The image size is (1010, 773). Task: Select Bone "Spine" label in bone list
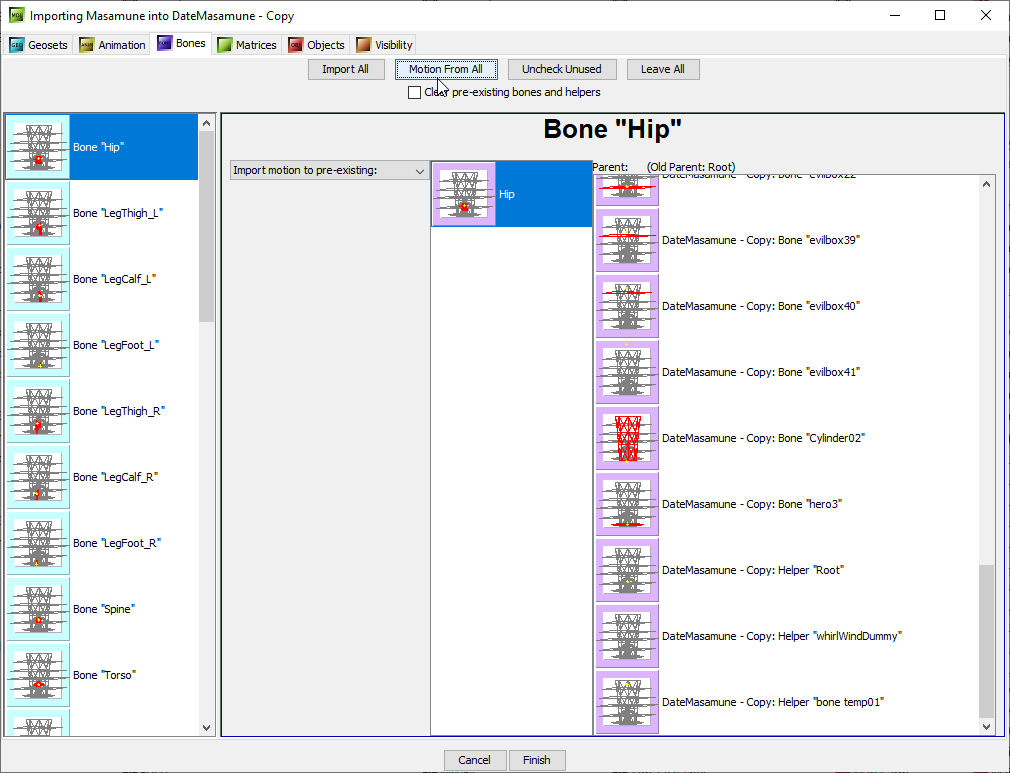click(x=104, y=609)
